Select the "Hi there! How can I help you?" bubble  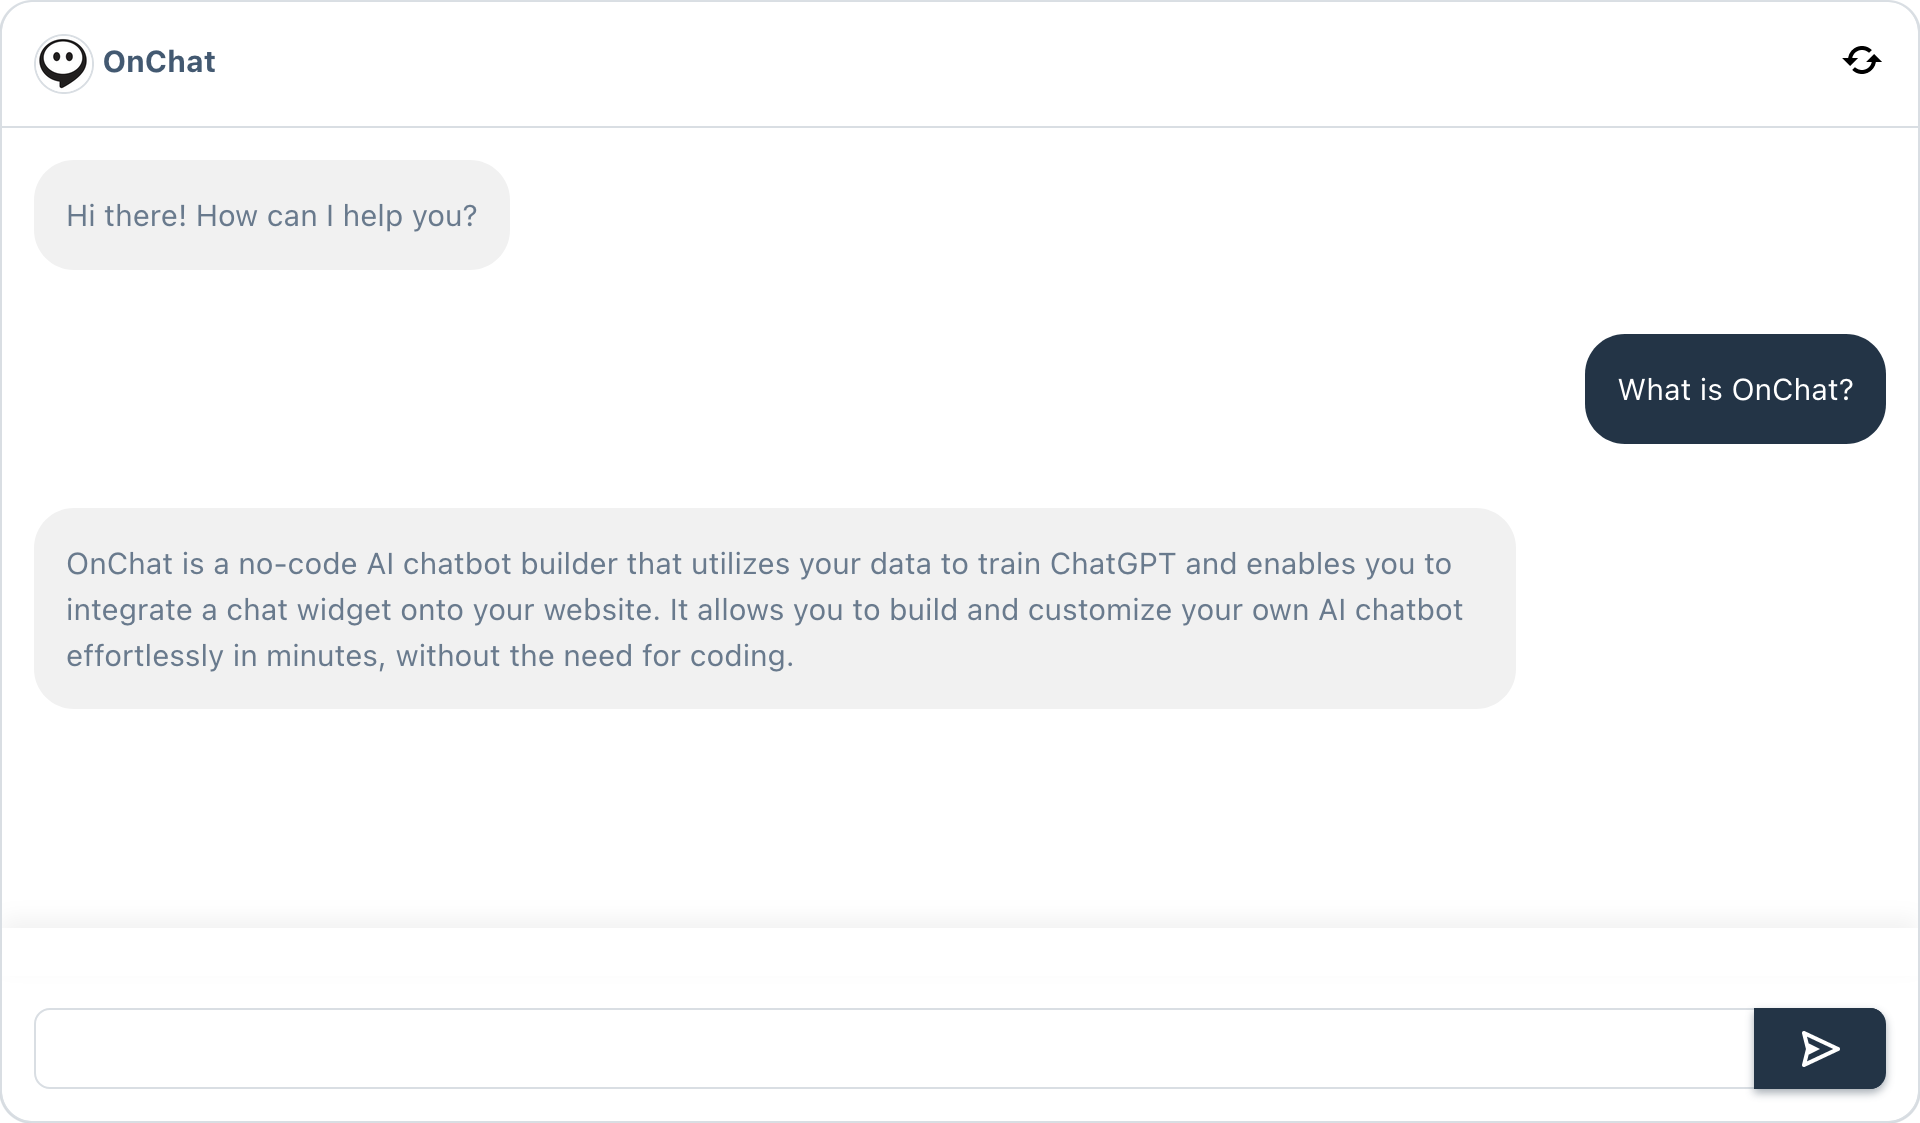click(x=272, y=215)
